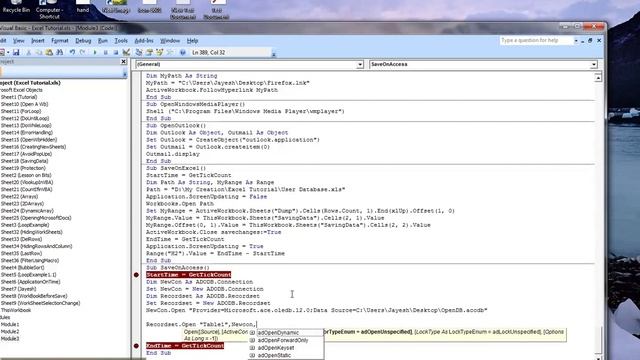640x360 pixels.
Task: Open the SaveOnAccess procedure dropdown
Action: [594, 64]
